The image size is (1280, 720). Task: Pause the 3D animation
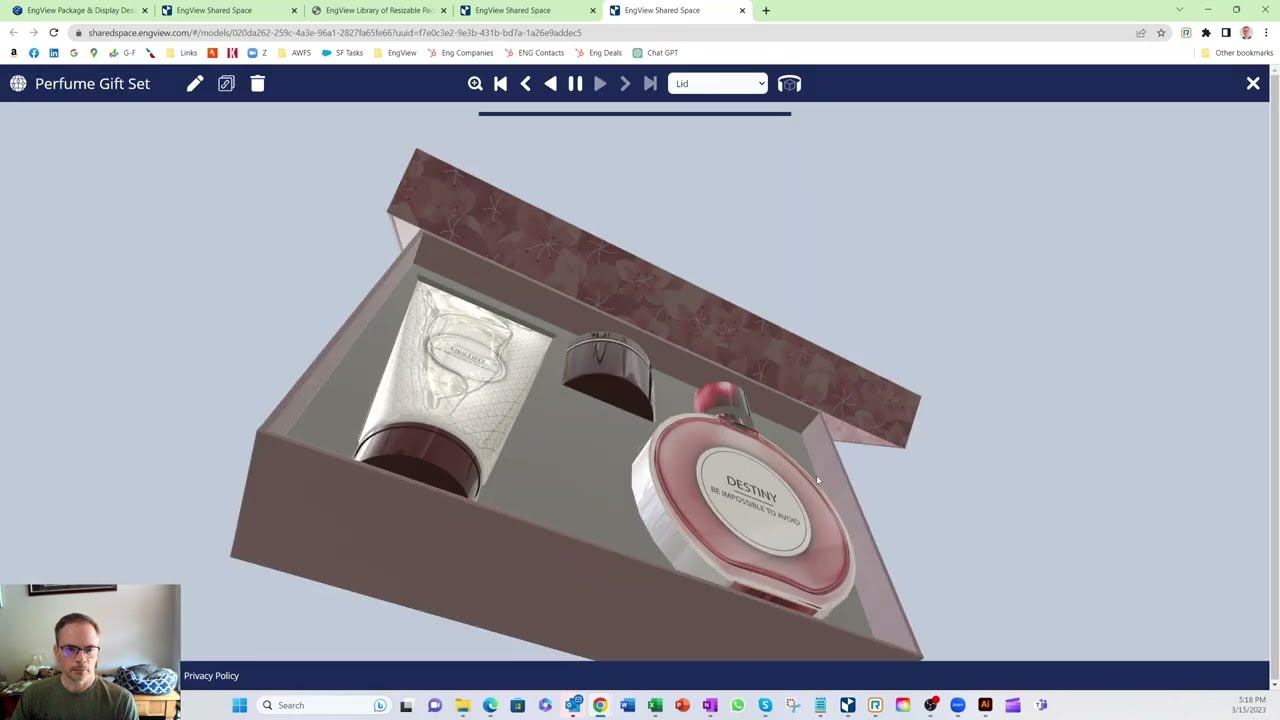(x=575, y=84)
